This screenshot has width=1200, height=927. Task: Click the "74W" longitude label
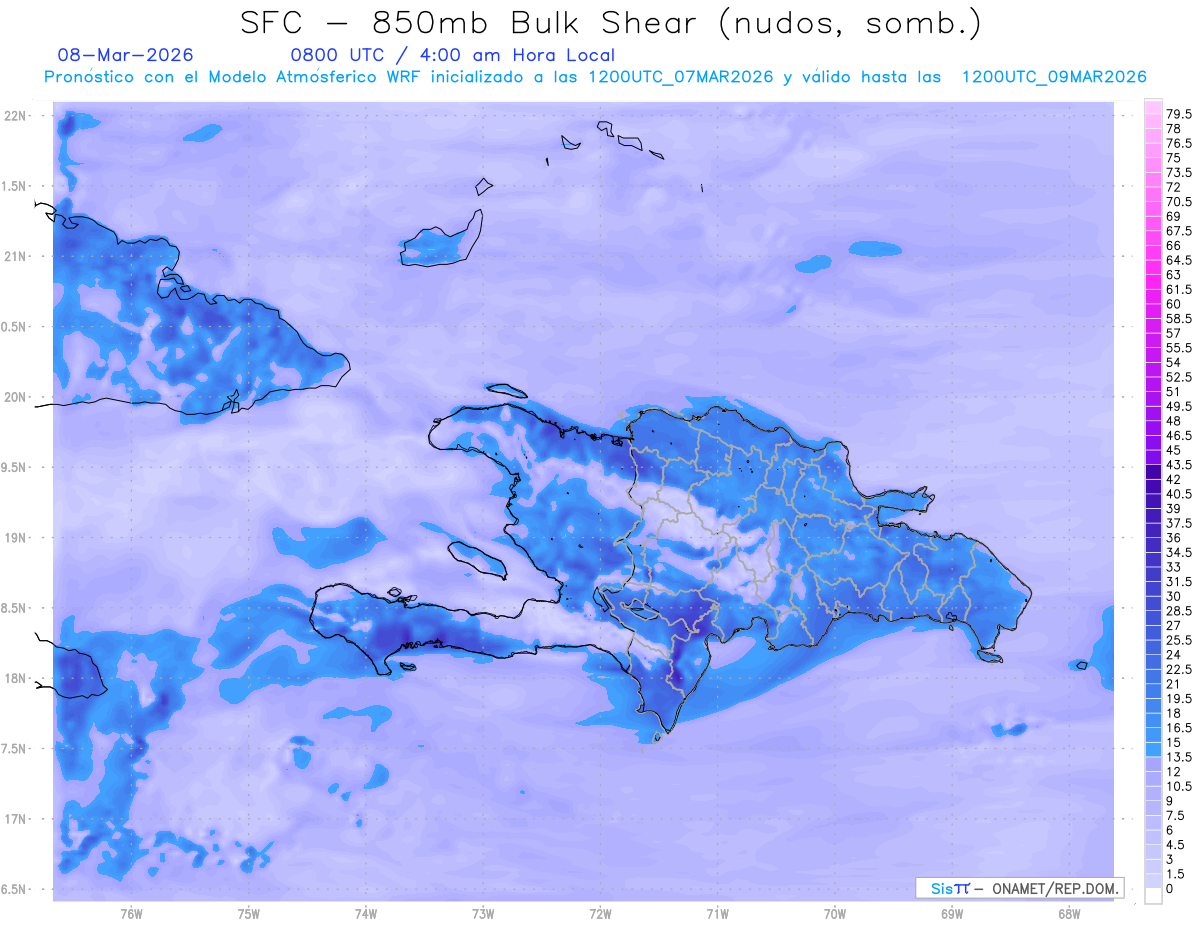(366, 914)
